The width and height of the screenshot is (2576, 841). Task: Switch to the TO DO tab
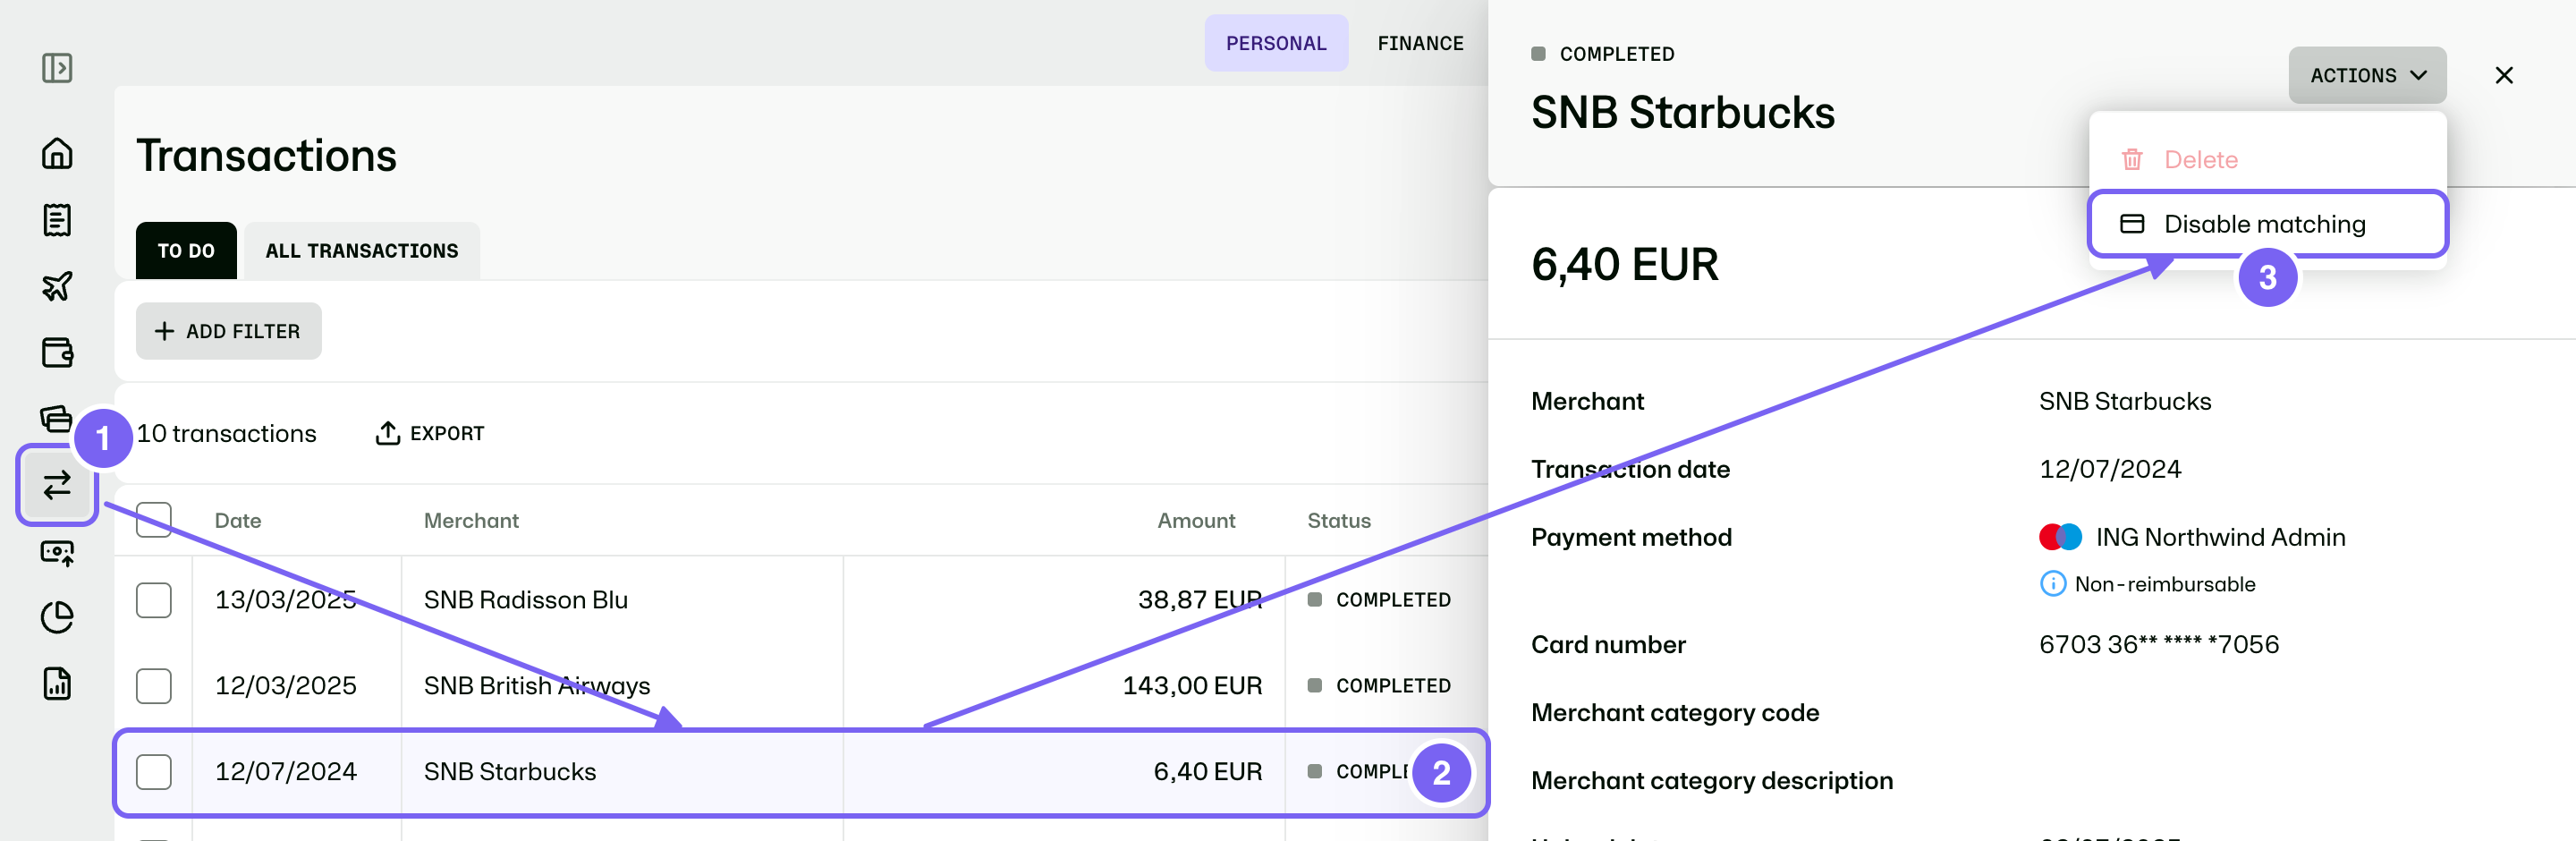pyautogui.click(x=186, y=251)
